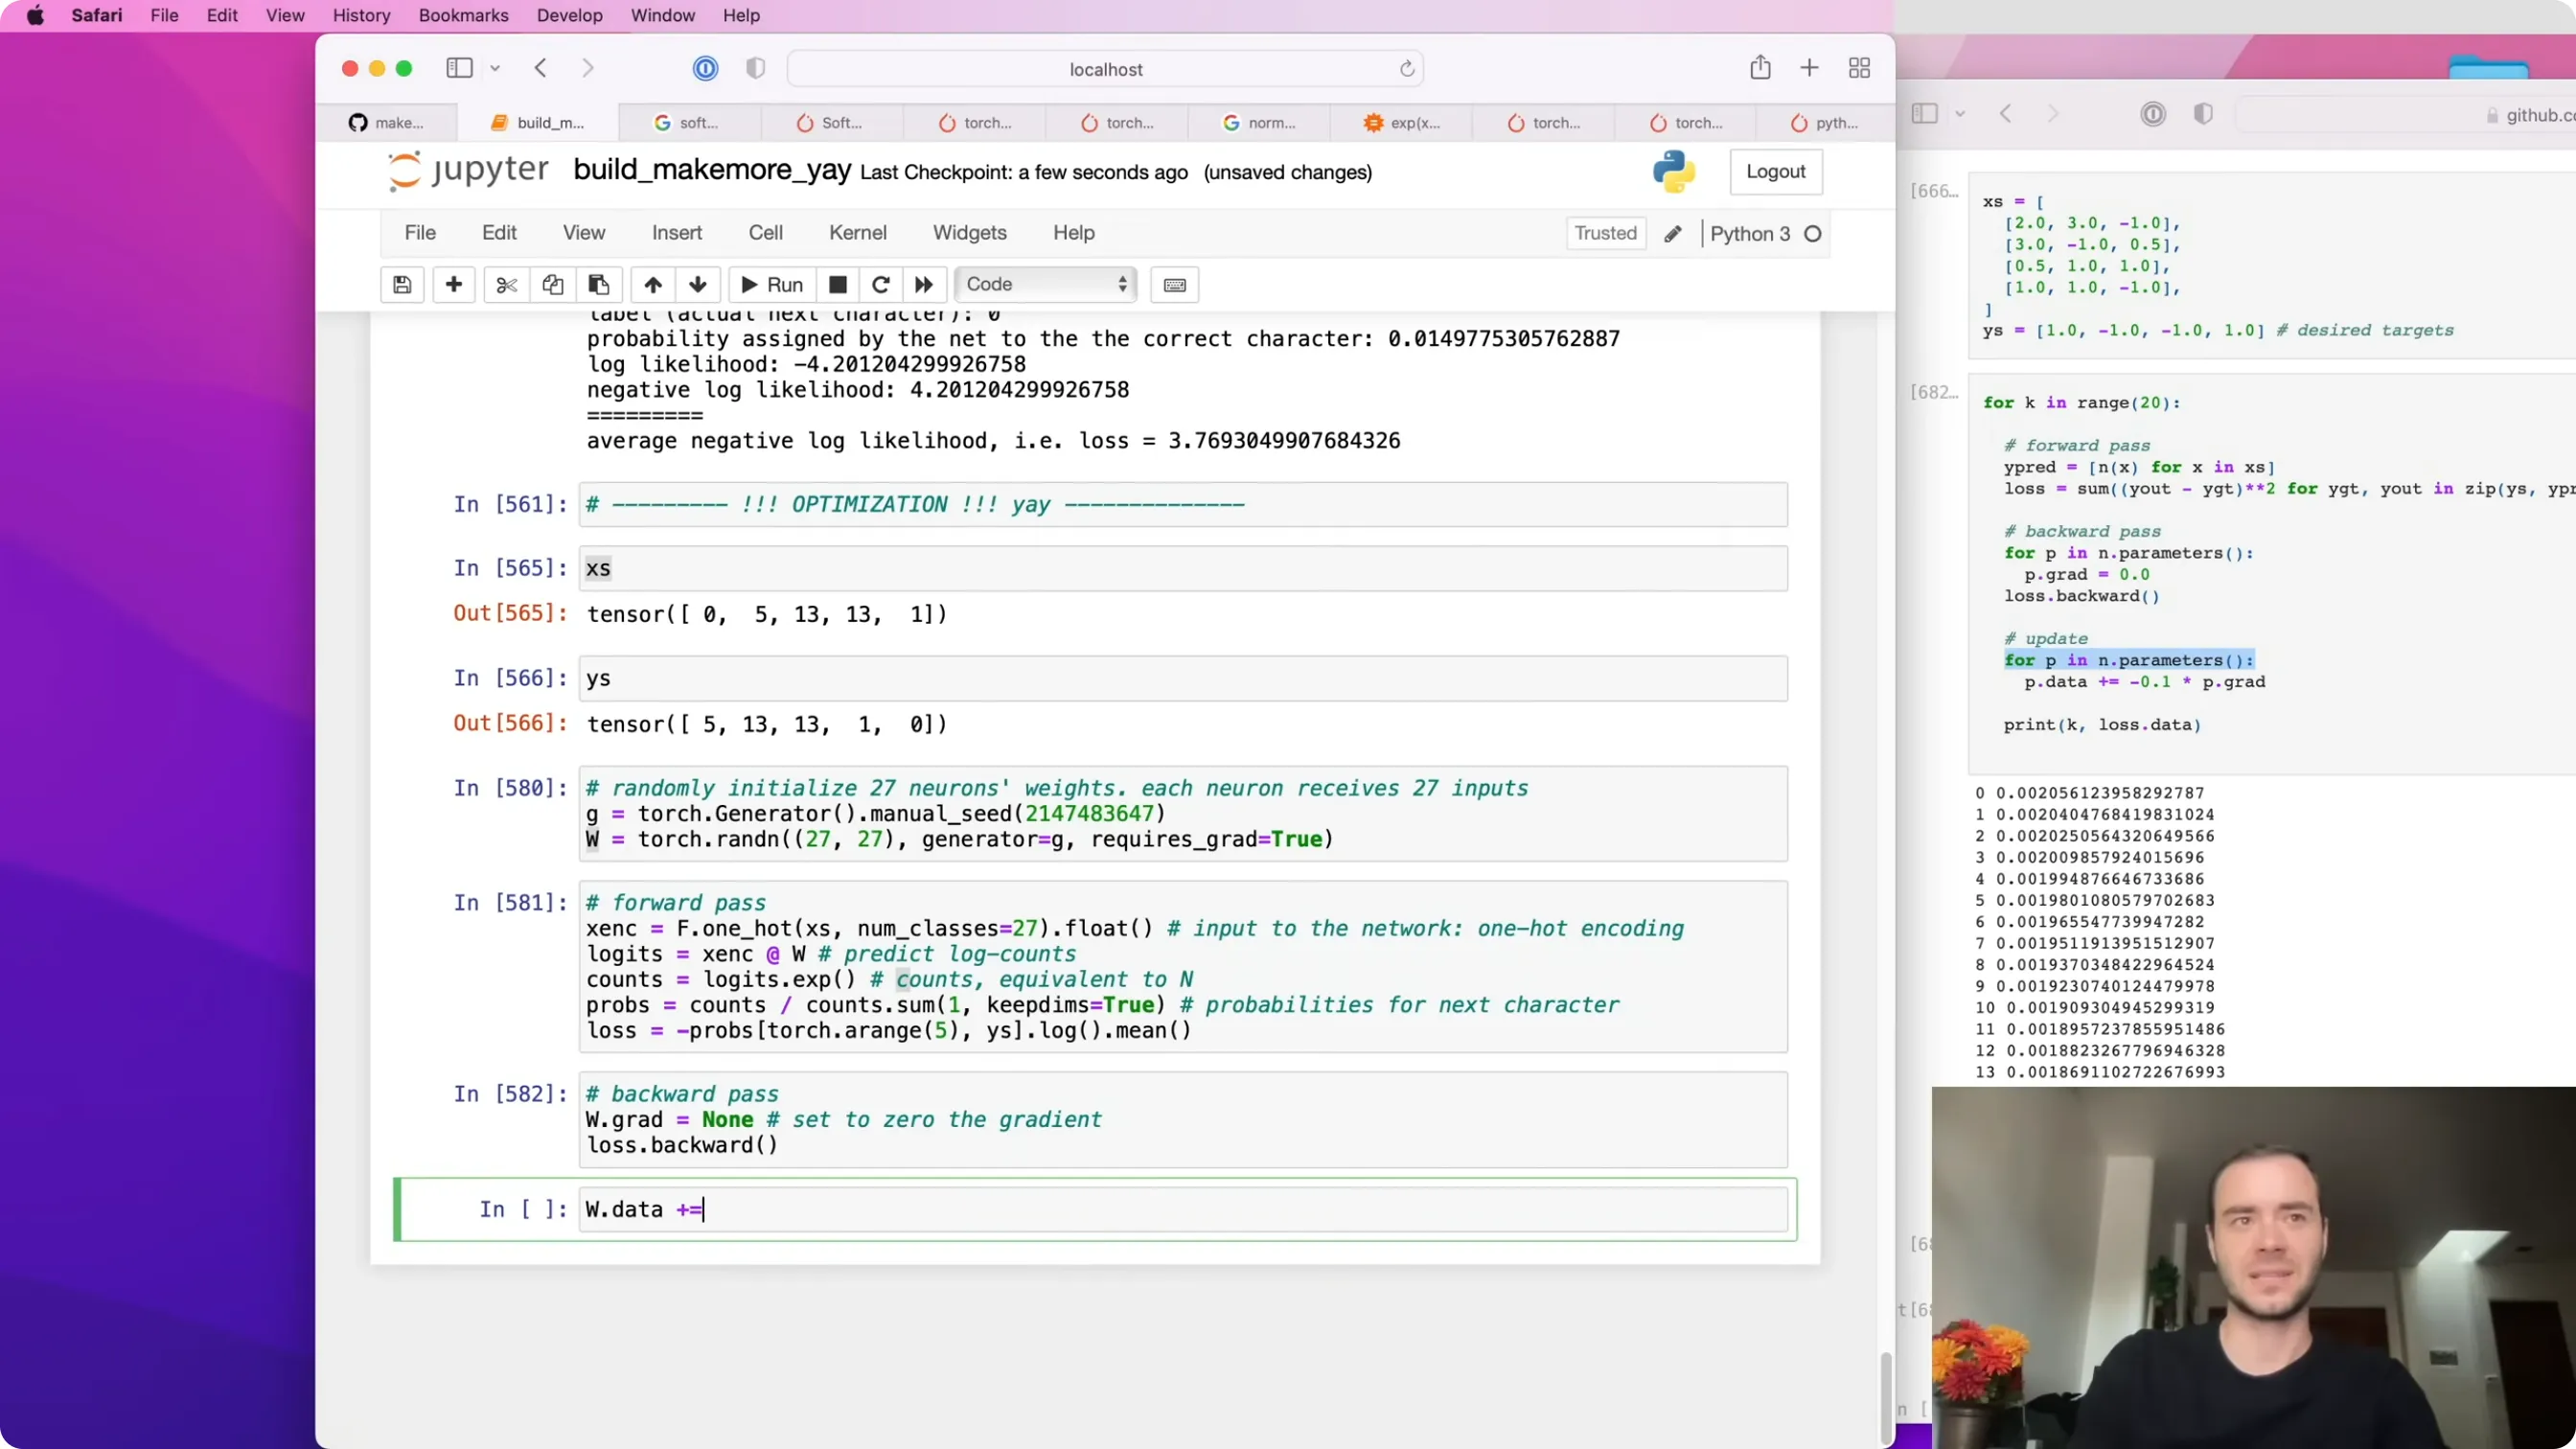Paste cells below icon in Jupyter toolbar
Viewport: 2576px width, 1449px height.
(x=599, y=285)
